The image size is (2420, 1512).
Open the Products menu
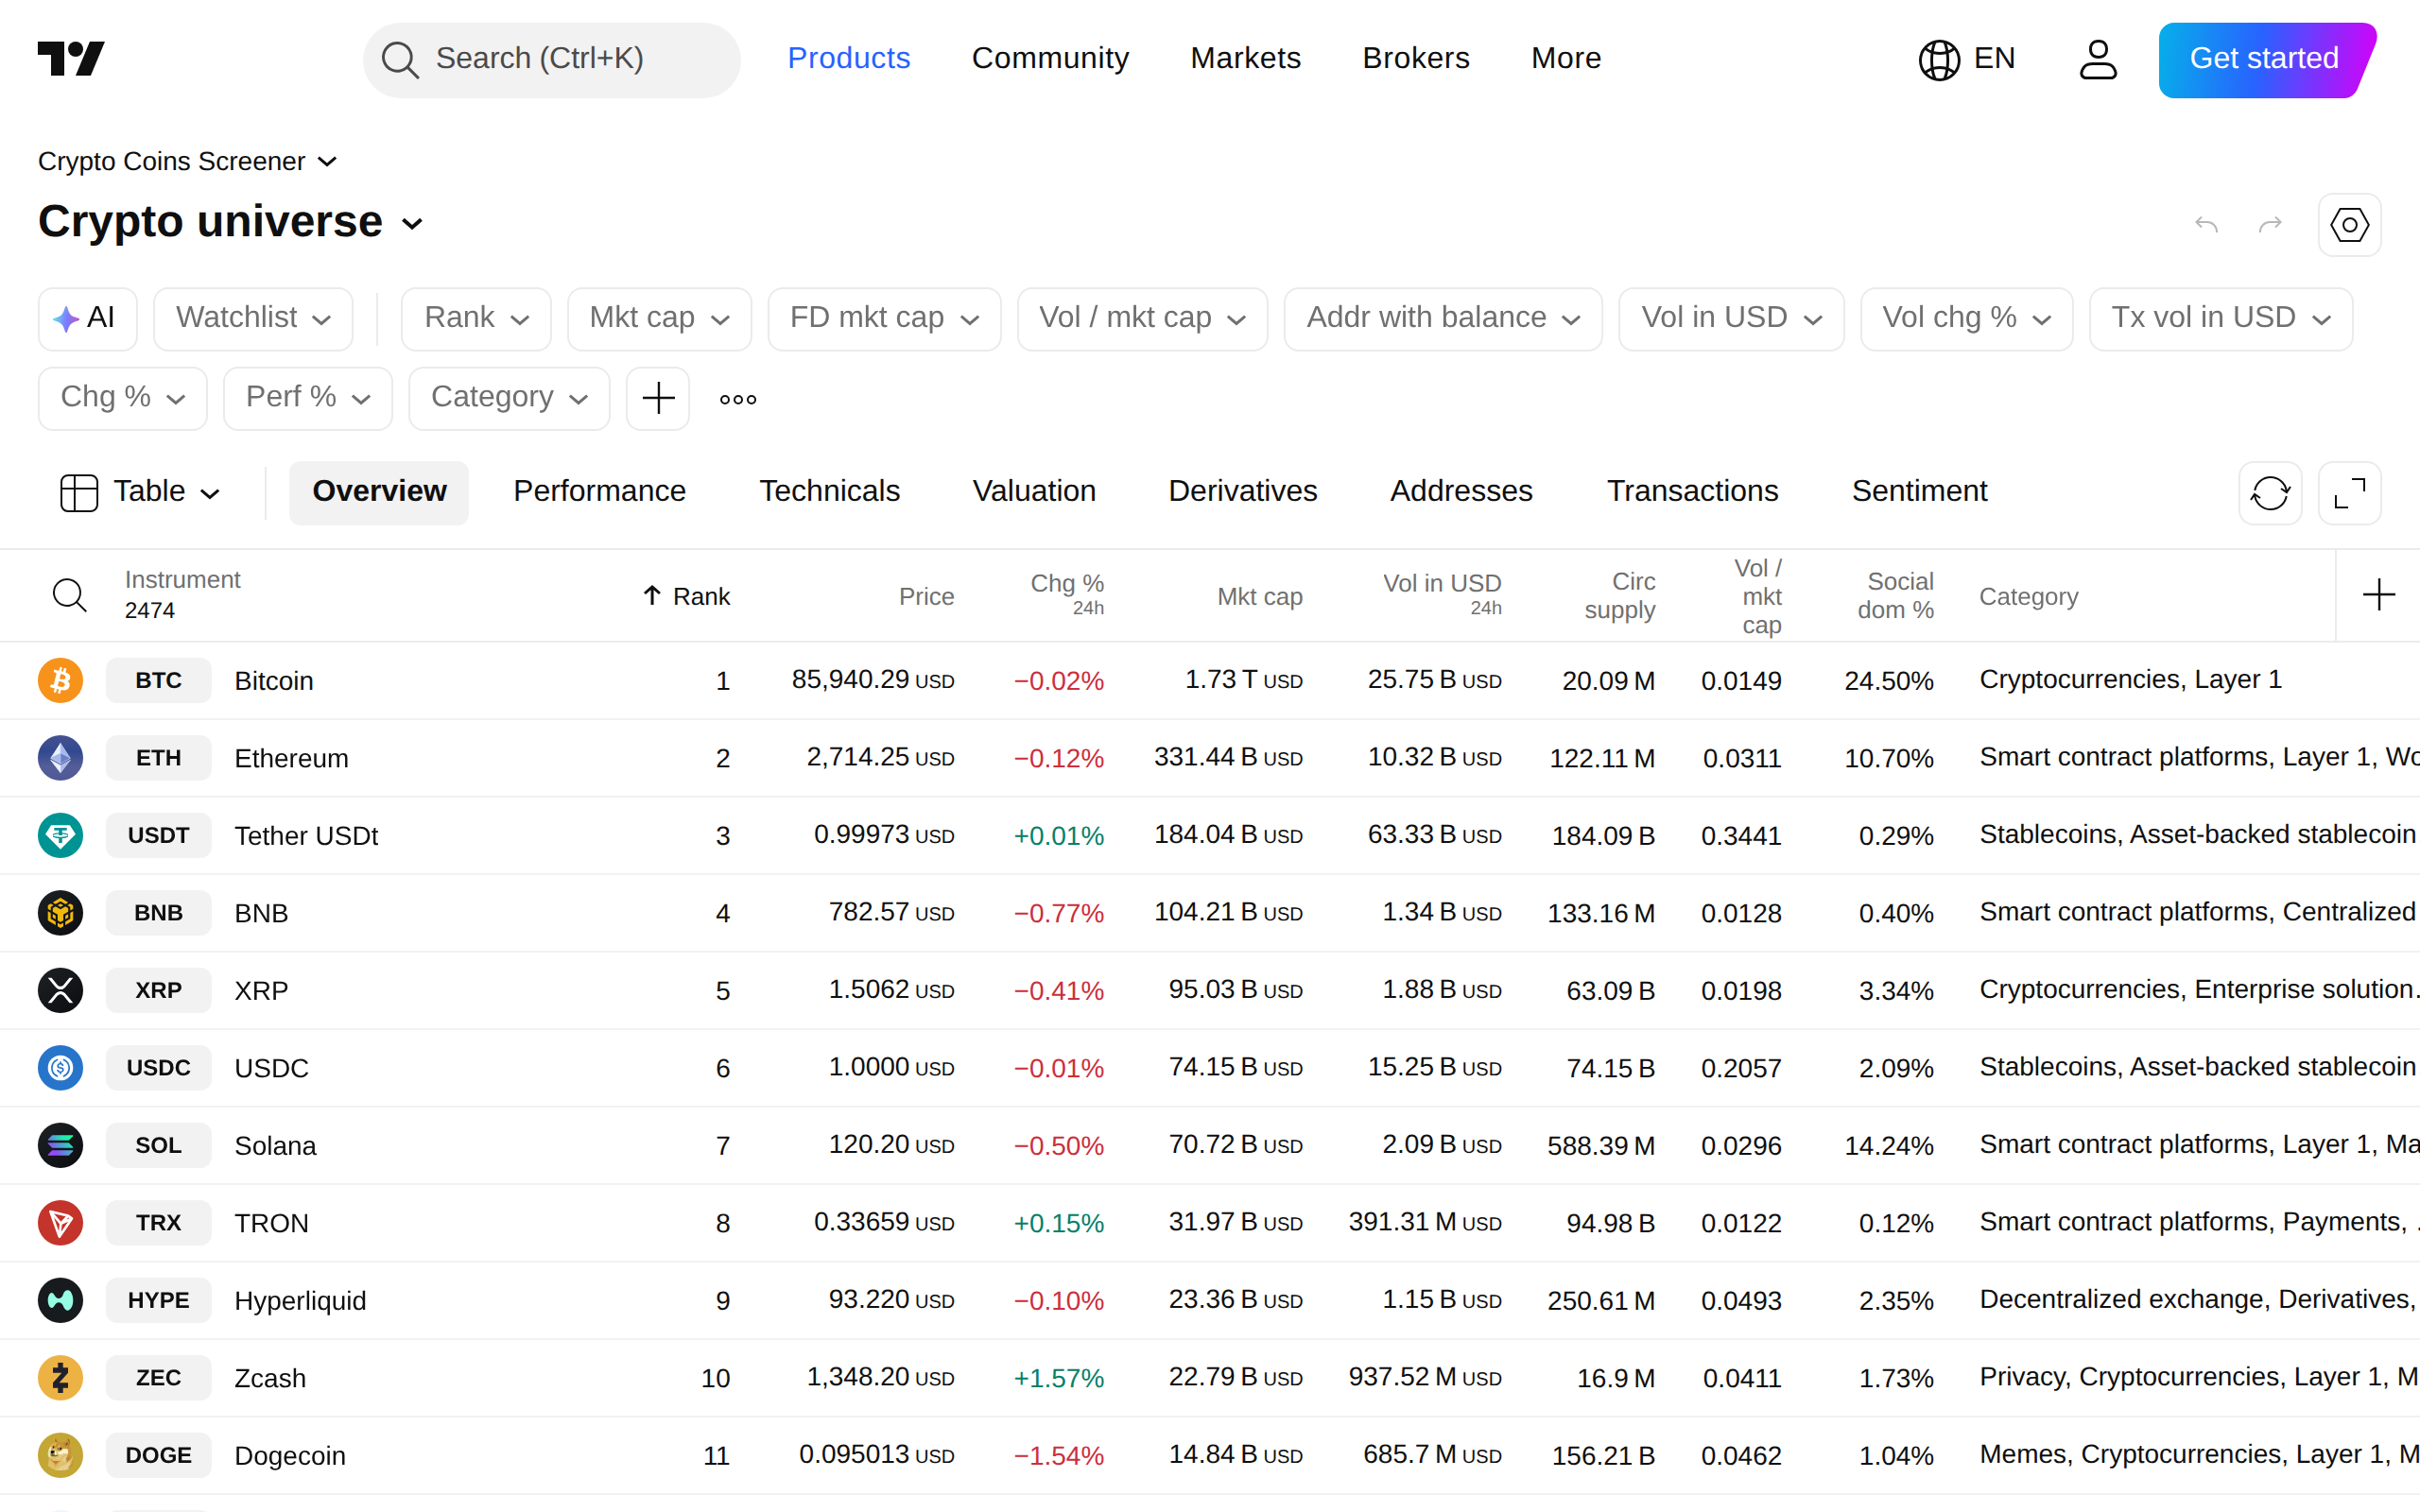(x=848, y=59)
